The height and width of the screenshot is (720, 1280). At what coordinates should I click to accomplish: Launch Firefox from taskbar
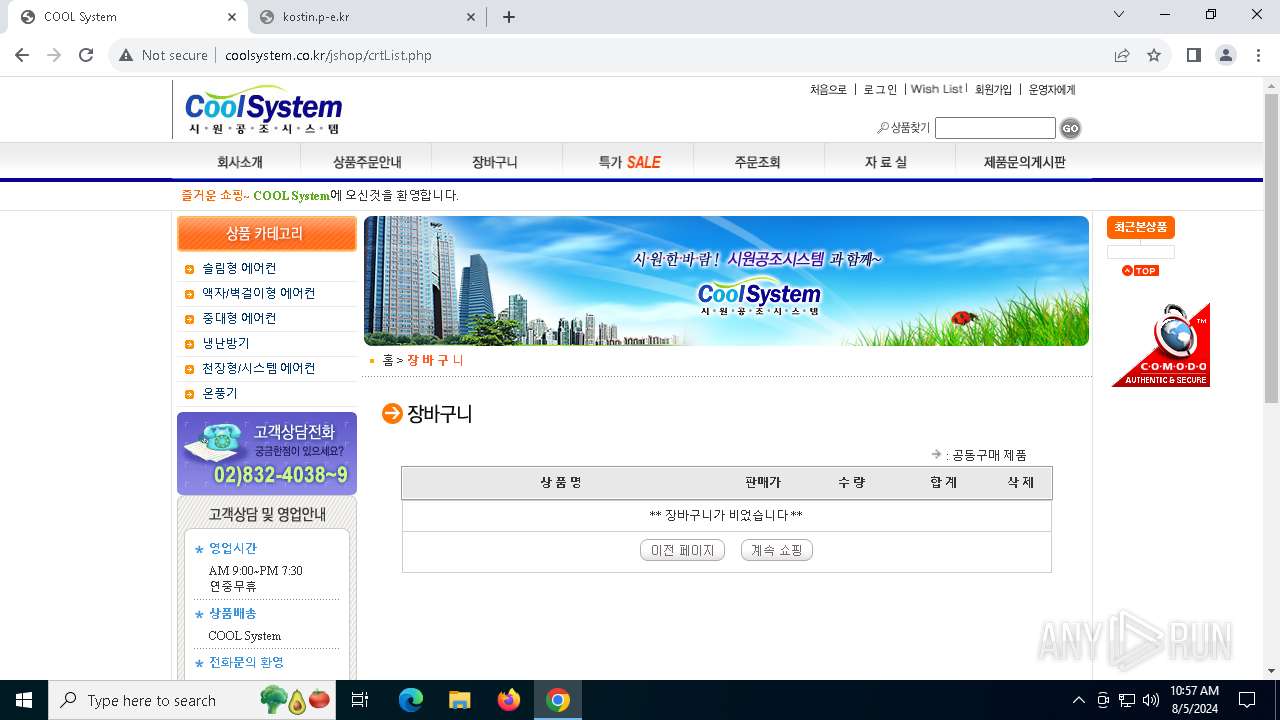coord(508,700)
